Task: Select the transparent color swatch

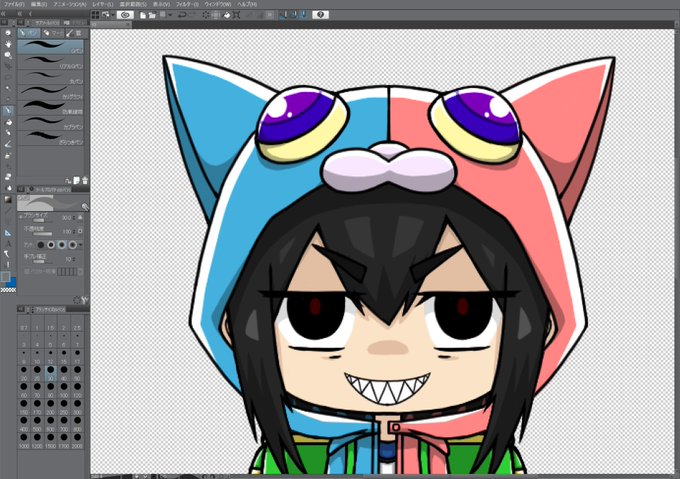Action: pyautogui.click(x=8, y=290)
